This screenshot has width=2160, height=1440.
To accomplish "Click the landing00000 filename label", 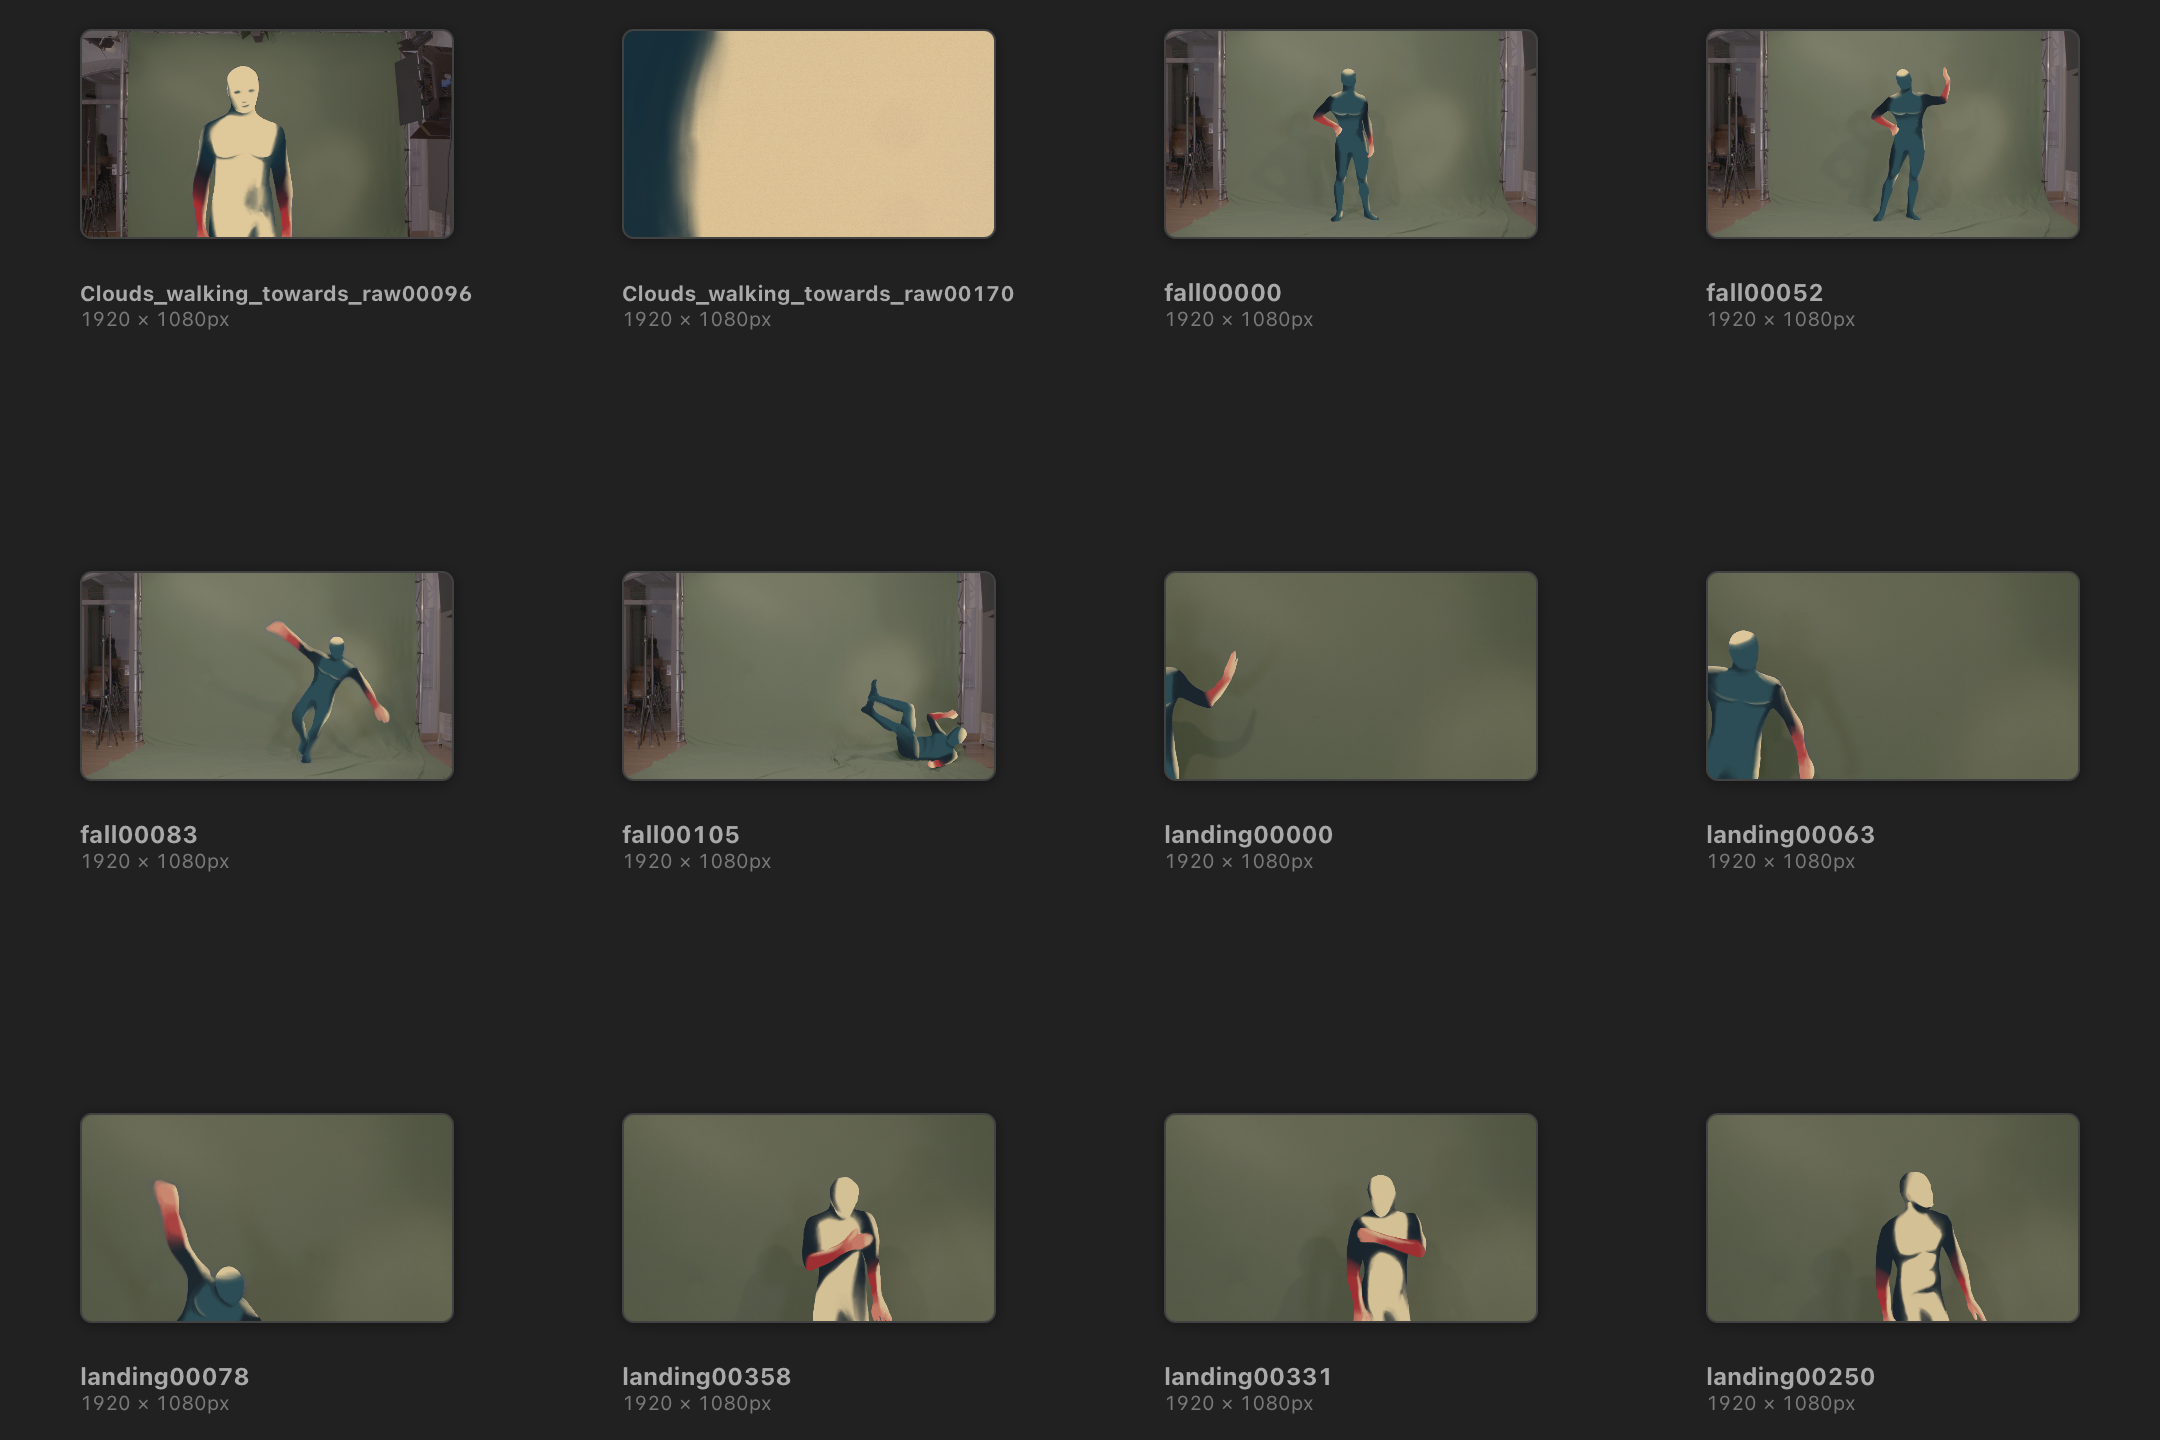I will [x=1248, y=835].
